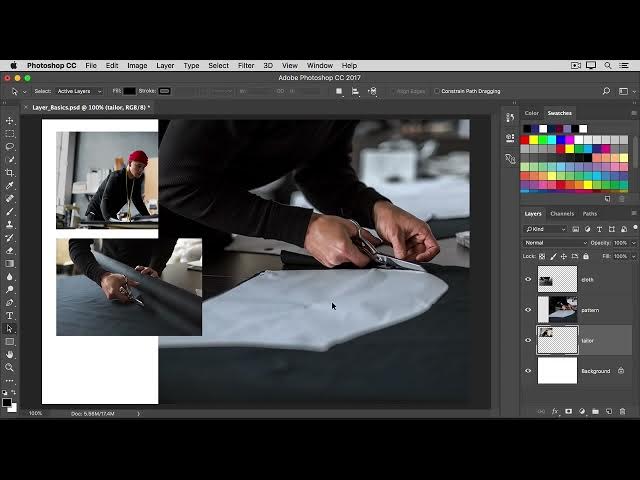Screen dimensions: 640x480
Task: Click the layer effects fx icon
Action: click(x=555, y=411)
